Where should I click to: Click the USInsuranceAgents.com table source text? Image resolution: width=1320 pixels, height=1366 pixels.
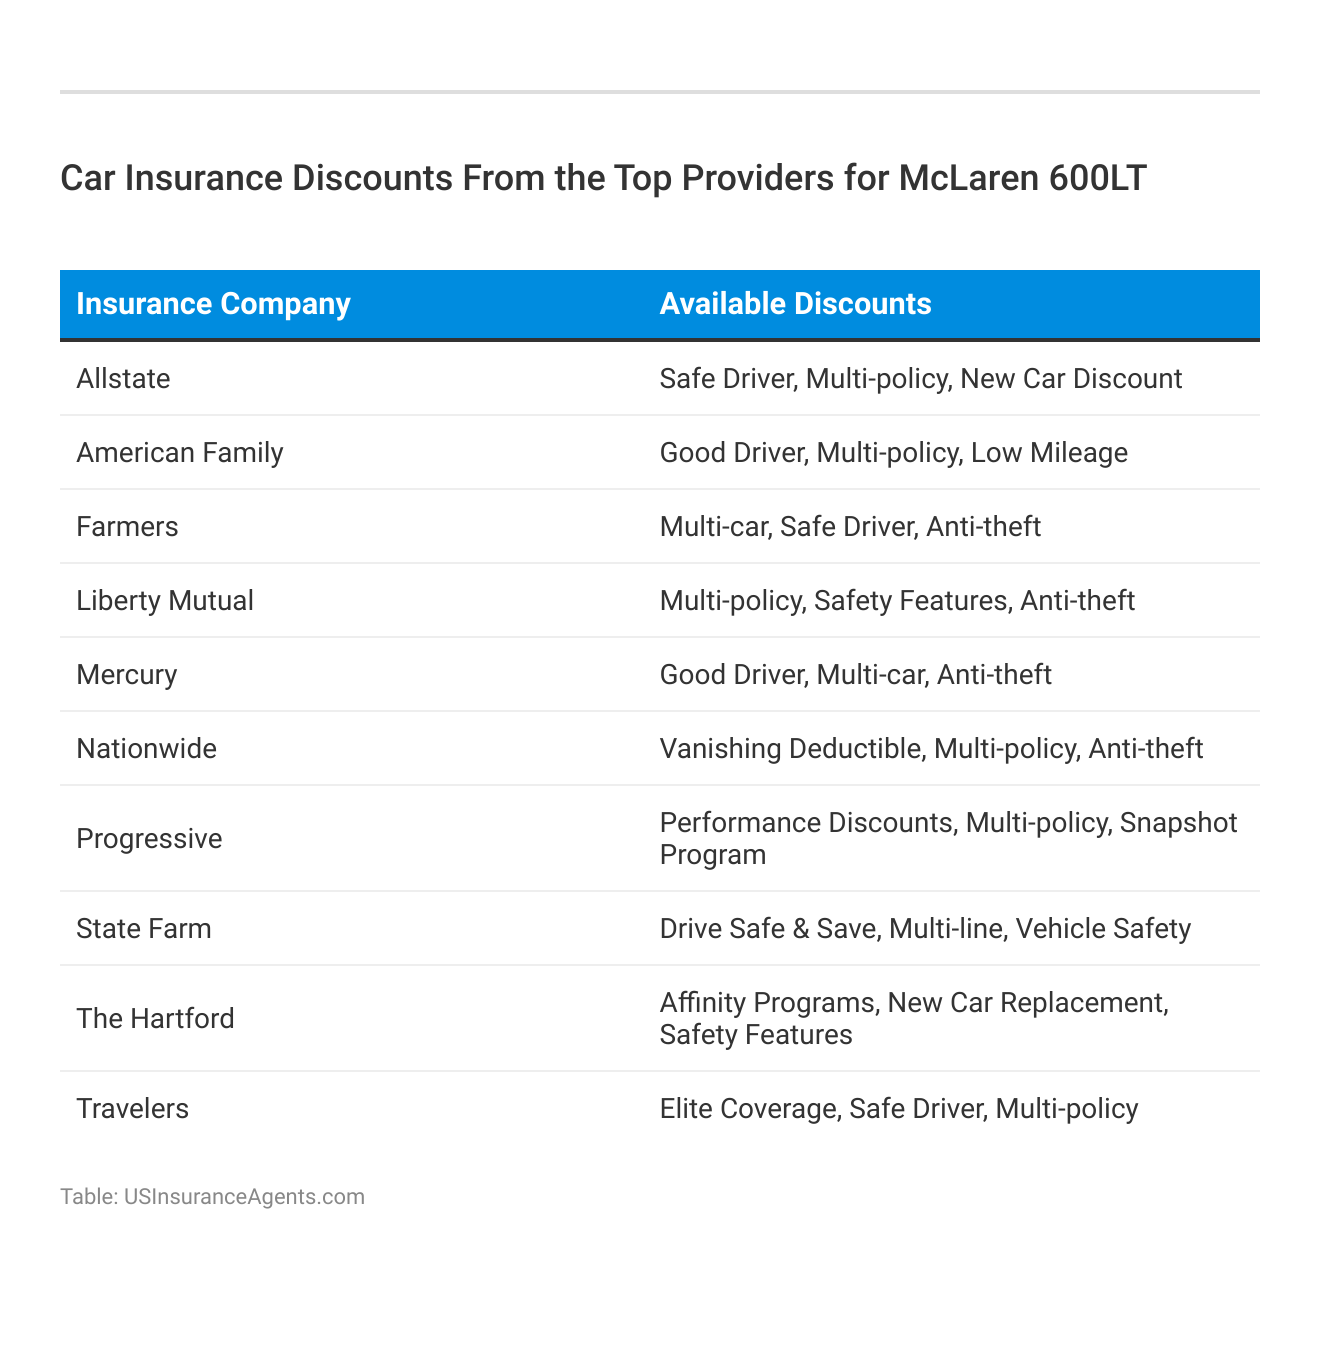pyautogui.click(x=212, y=1197)
